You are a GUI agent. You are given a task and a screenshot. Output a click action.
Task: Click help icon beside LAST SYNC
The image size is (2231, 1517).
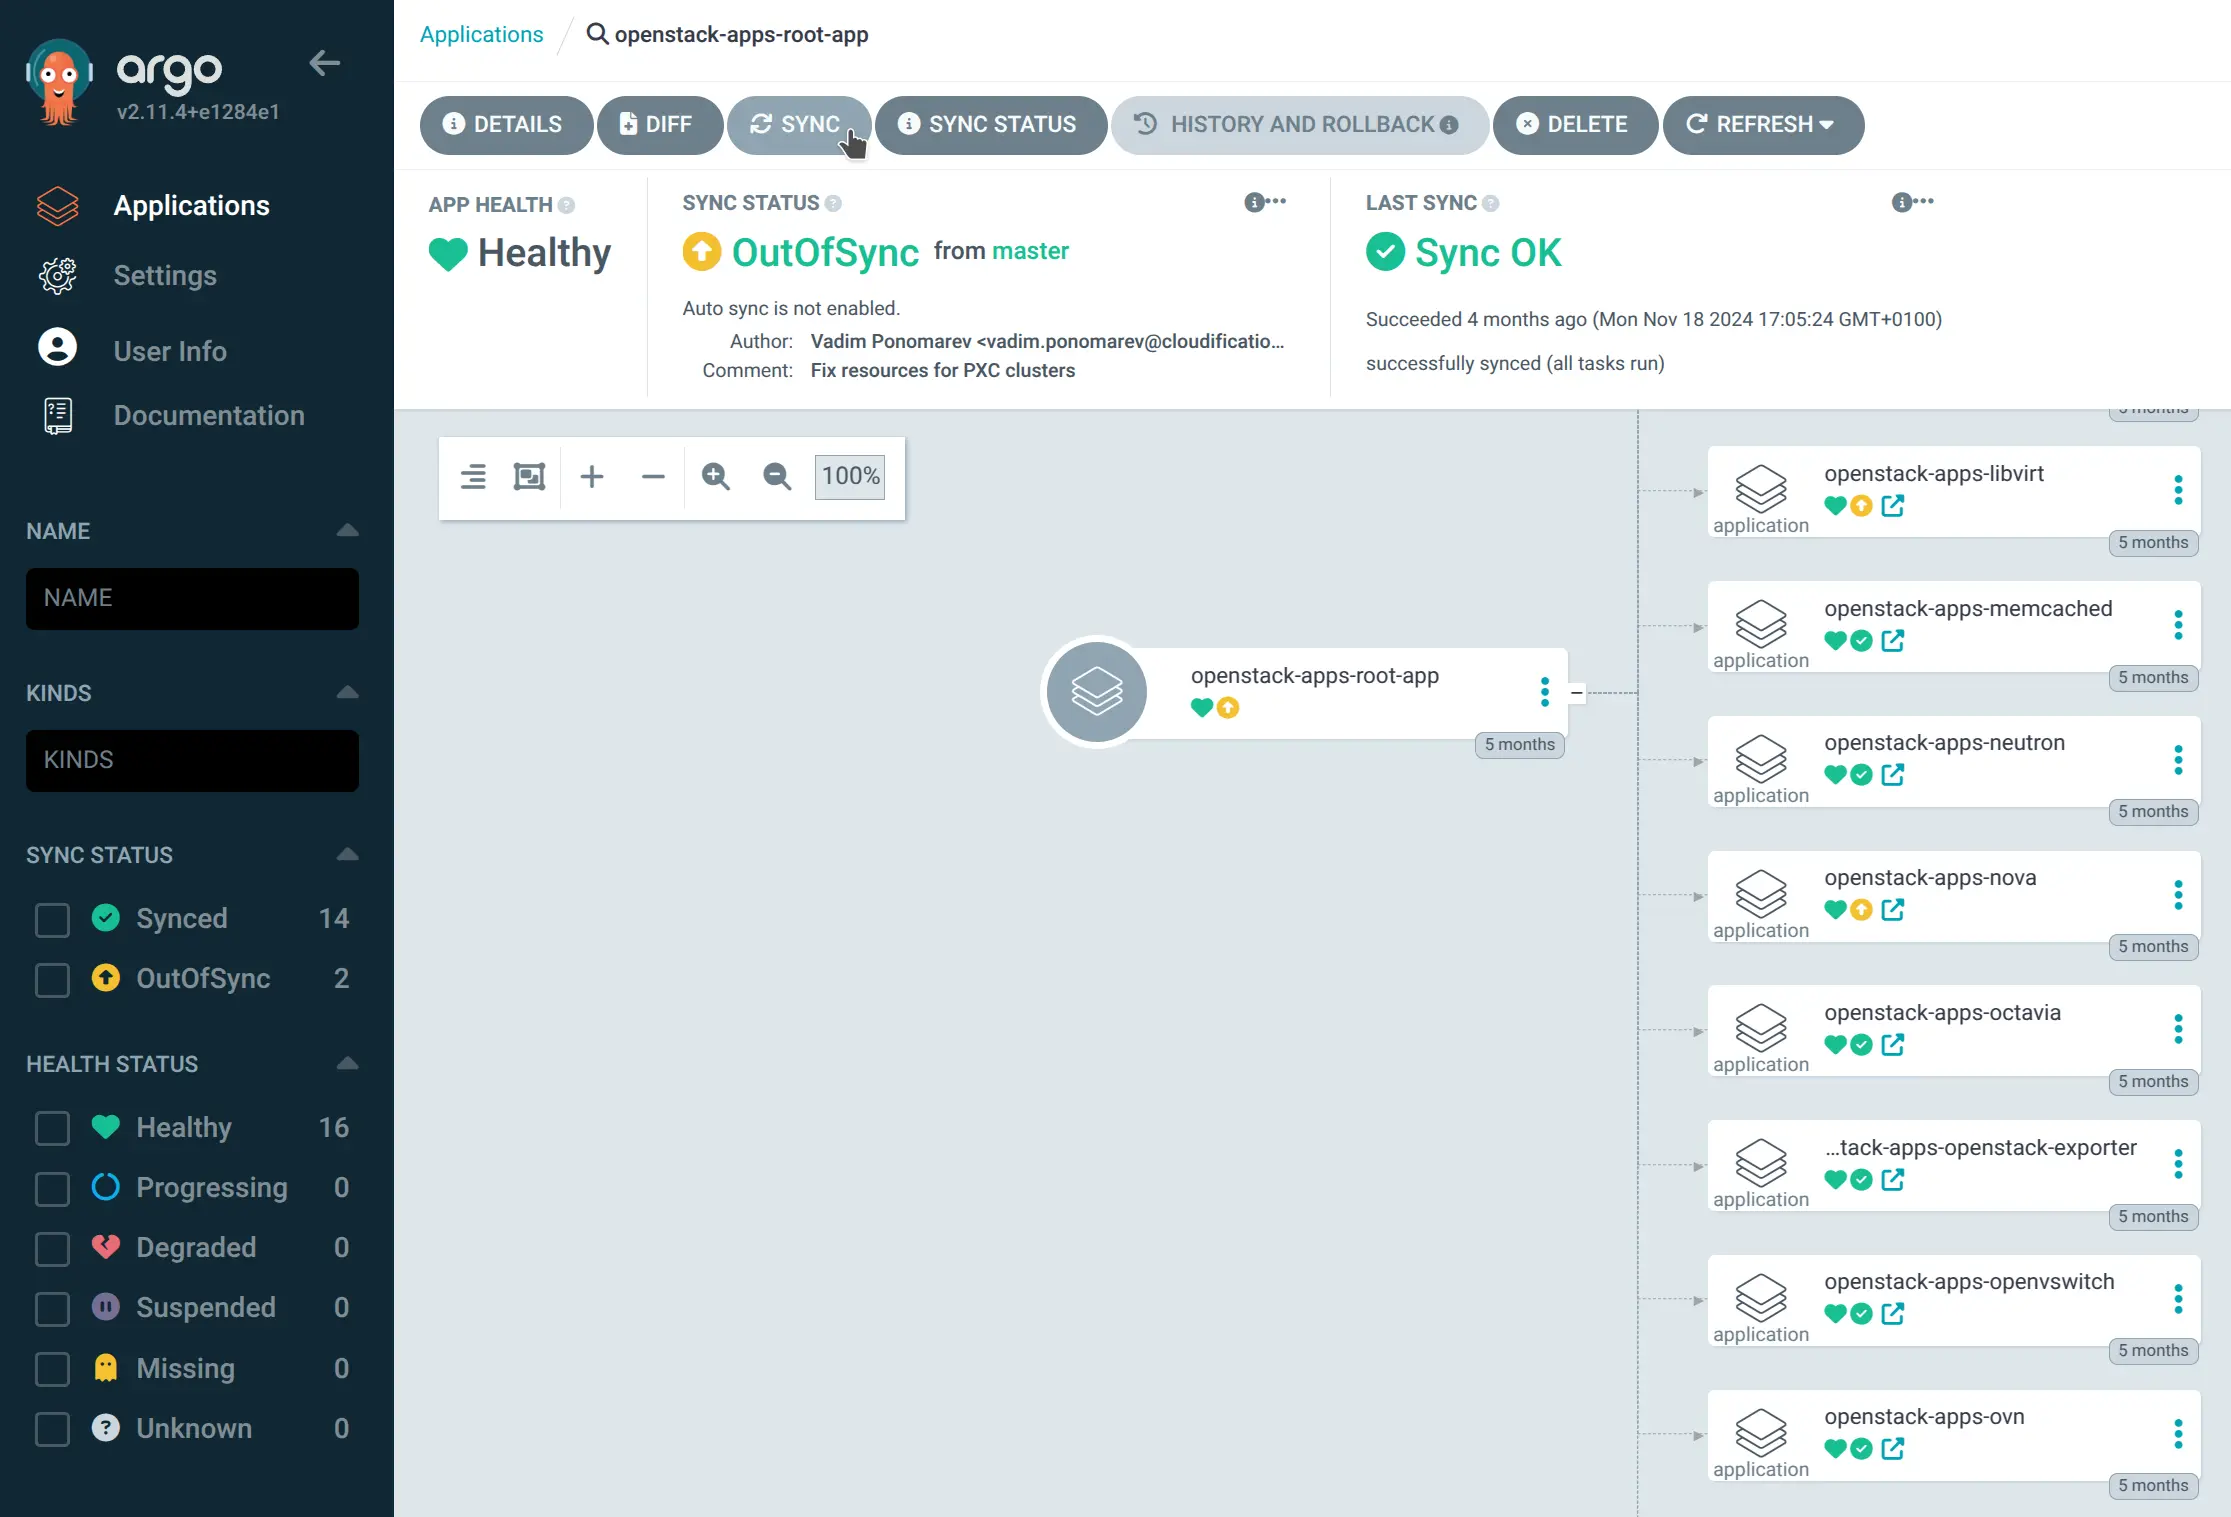point(1490,203)
